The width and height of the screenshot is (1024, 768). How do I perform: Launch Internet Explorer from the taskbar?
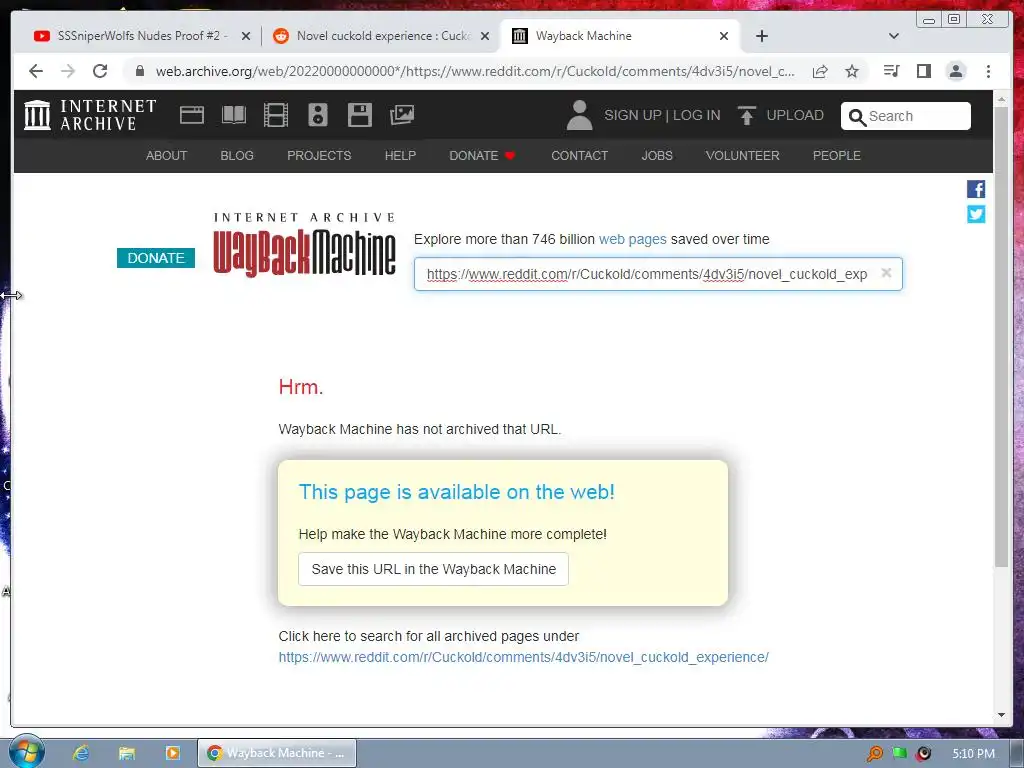coord(81,753)
